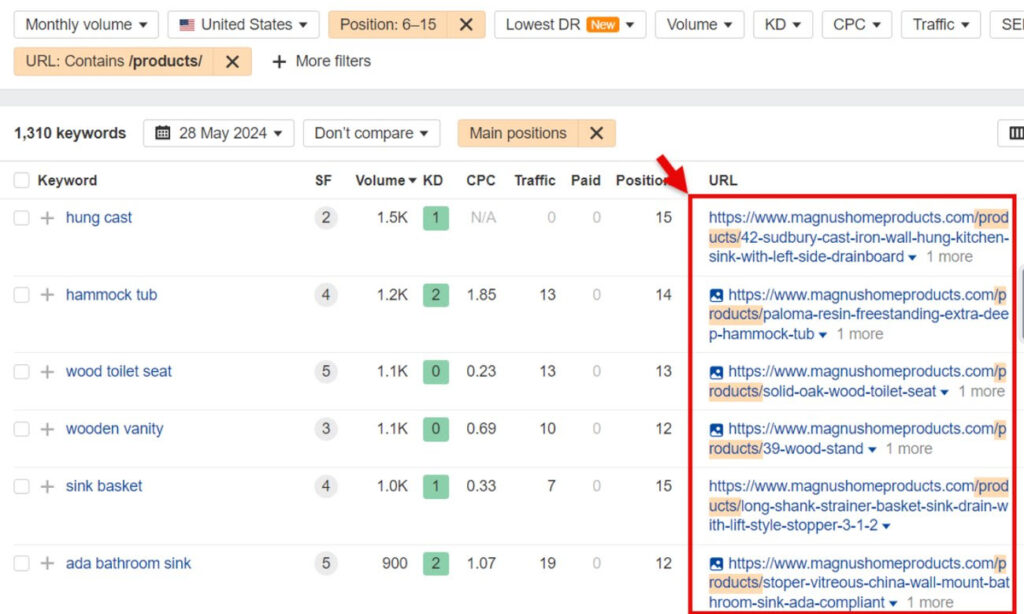Viewport: 1024px width, 614px height.
Task: Remove the Main positions filter
Action: pos(596,133)
